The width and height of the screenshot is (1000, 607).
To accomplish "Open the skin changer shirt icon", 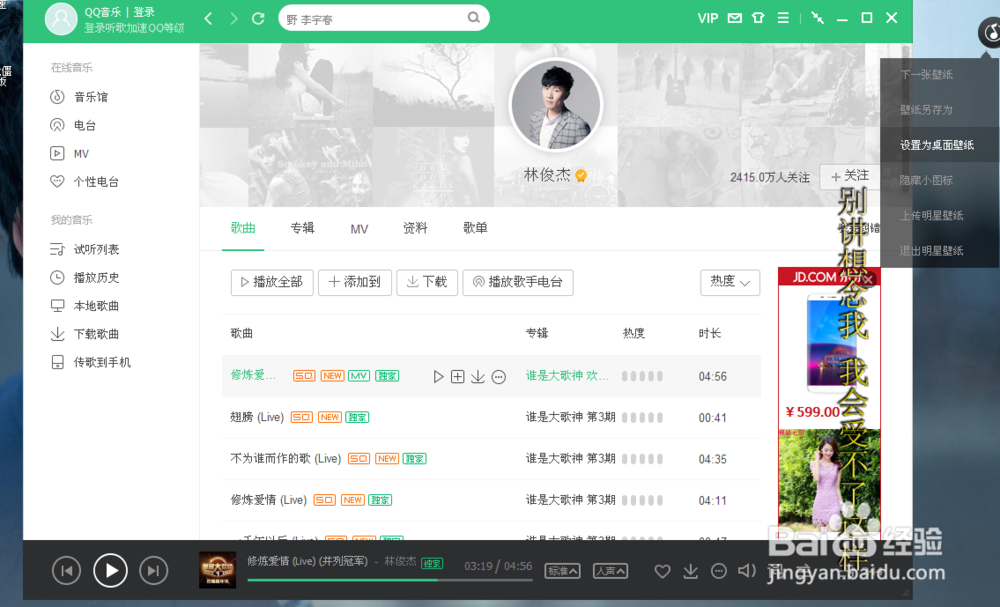I will click(759, 17).
